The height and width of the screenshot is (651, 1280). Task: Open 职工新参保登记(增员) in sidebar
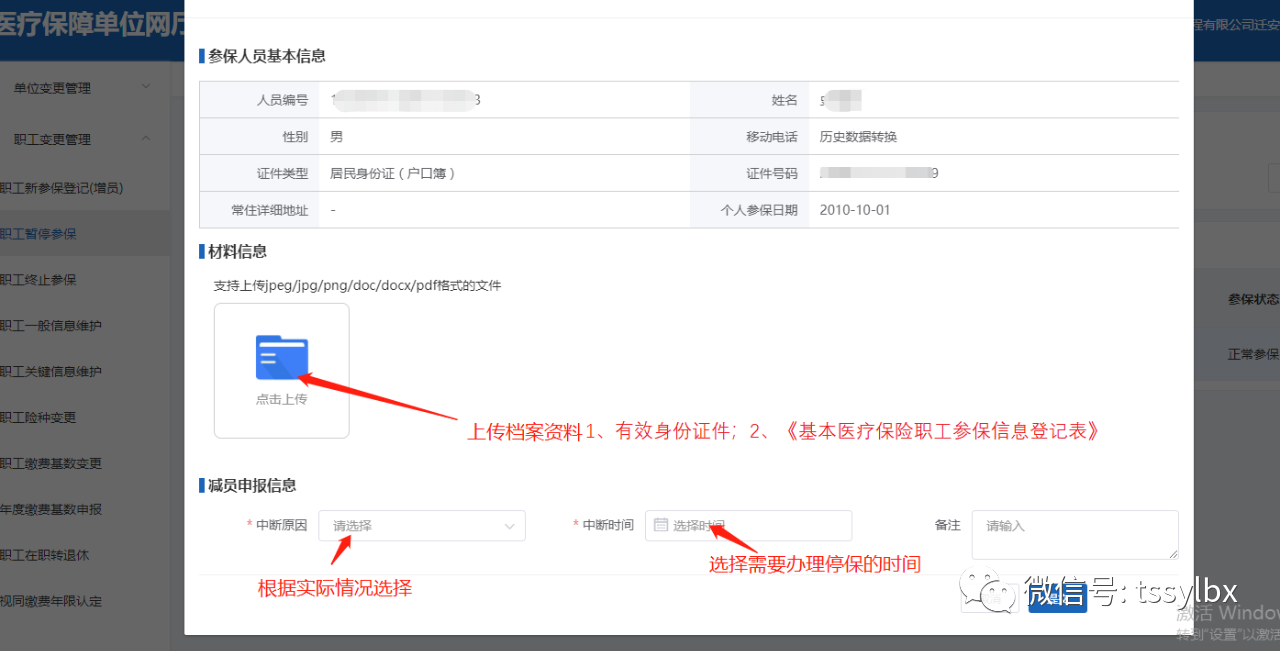62,188
